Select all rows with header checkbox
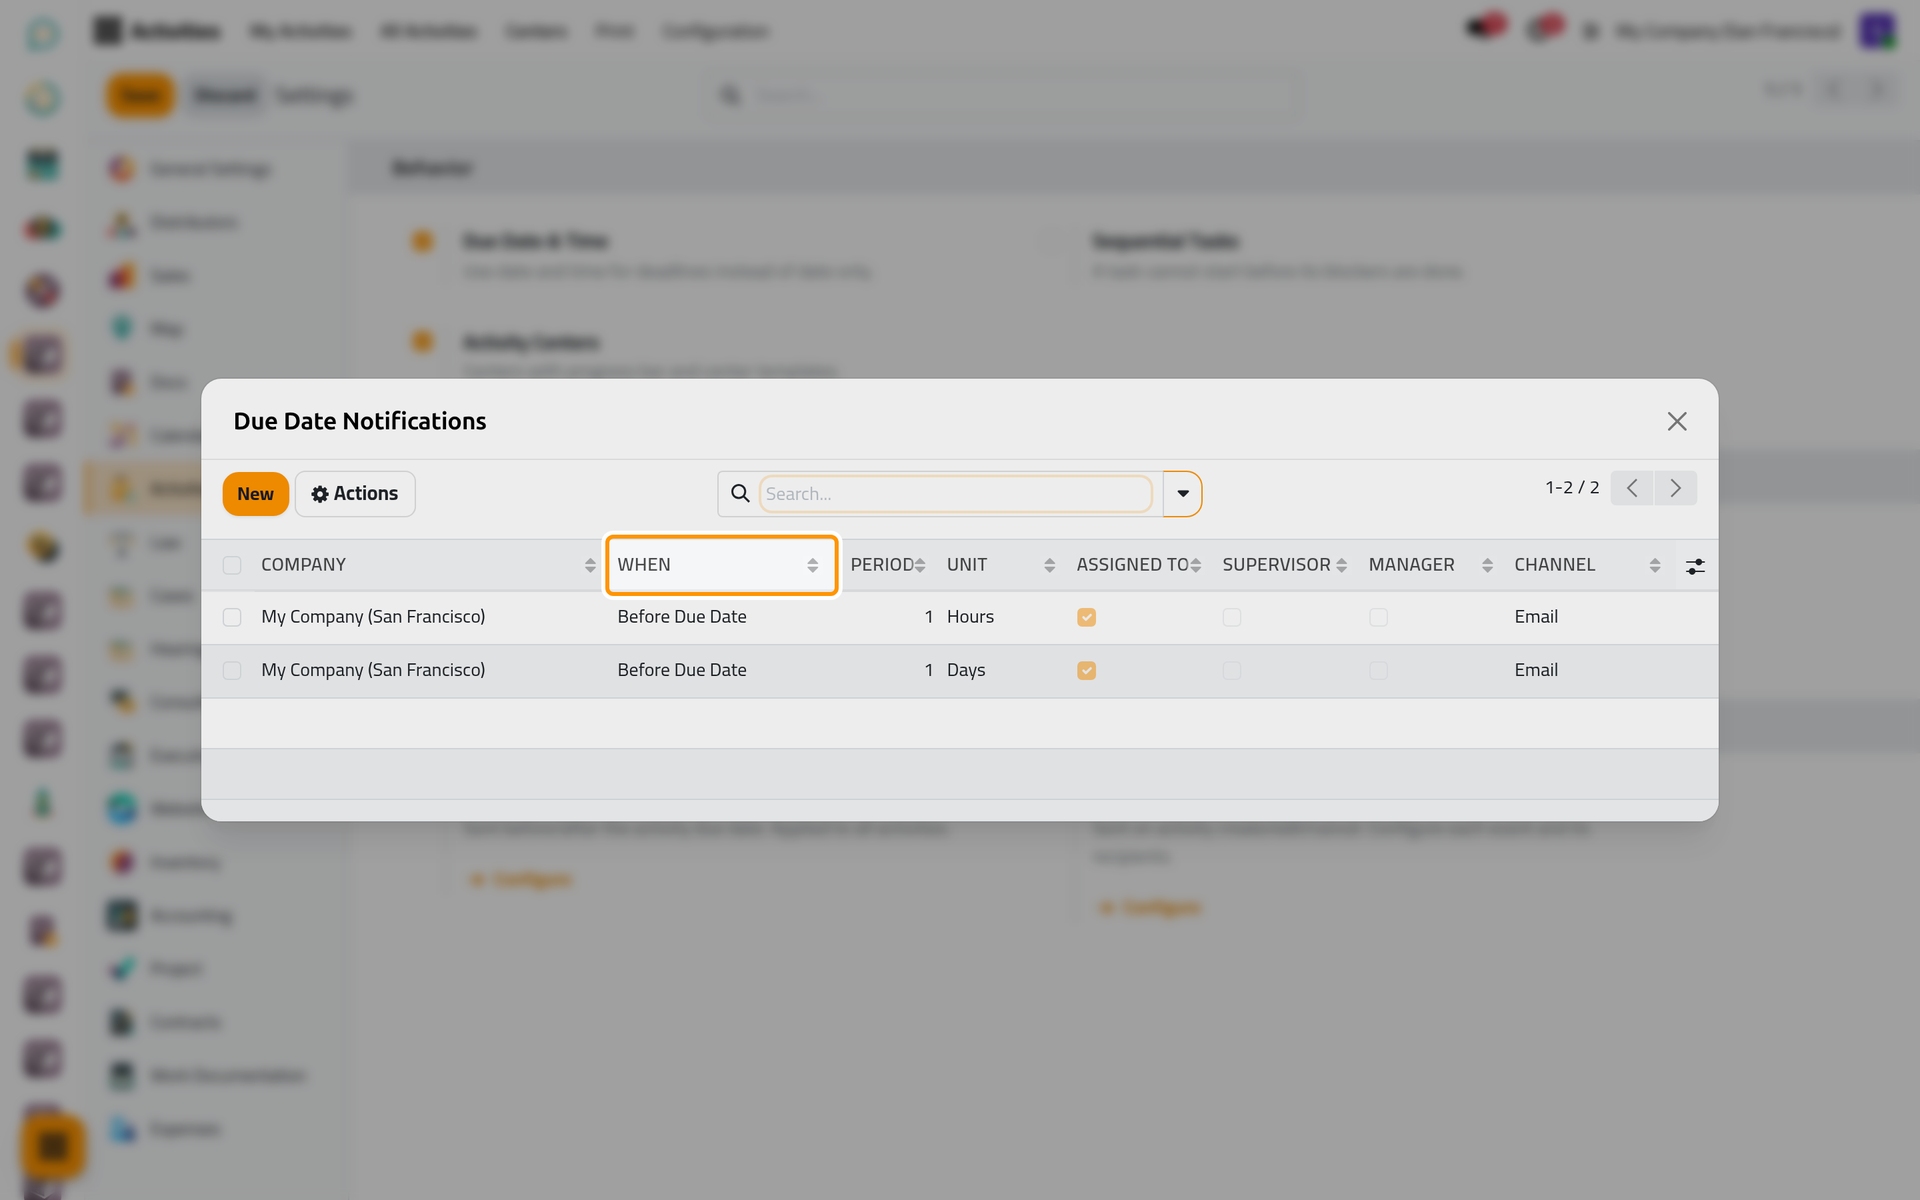The image size is (1920, 1200). pos(232,565)
